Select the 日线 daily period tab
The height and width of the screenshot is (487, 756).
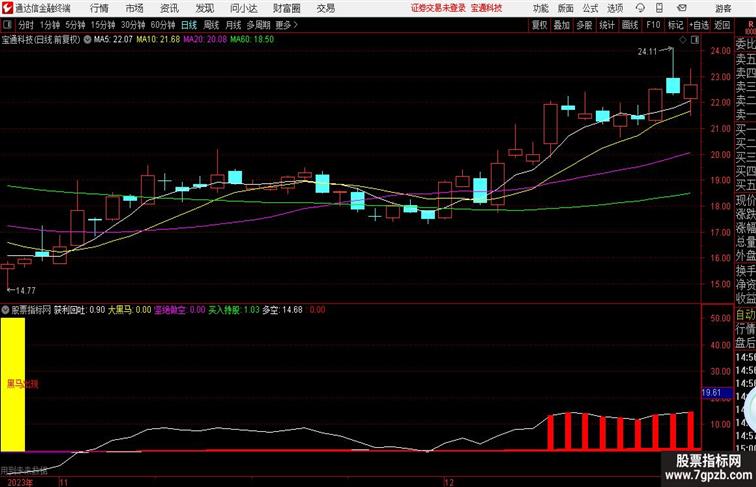(x=189, y=25)
